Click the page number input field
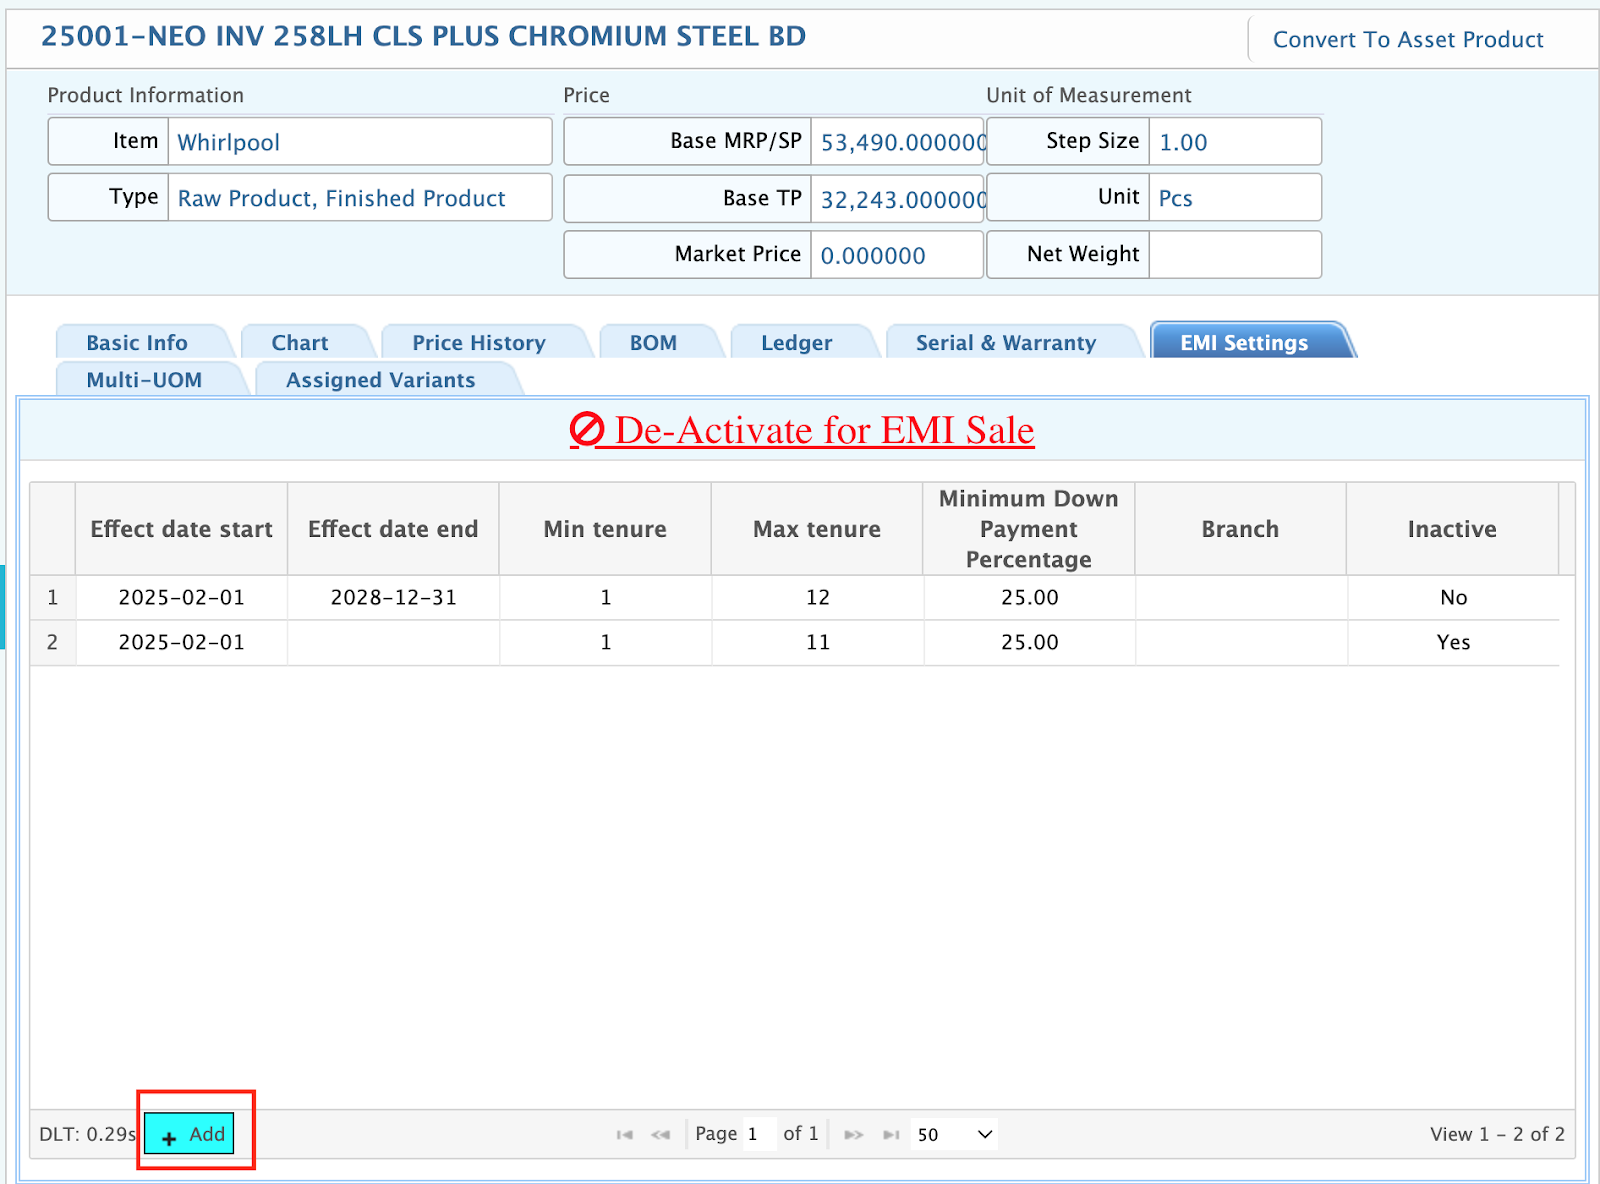1600x1184 pixels. tap(759, 1135)
